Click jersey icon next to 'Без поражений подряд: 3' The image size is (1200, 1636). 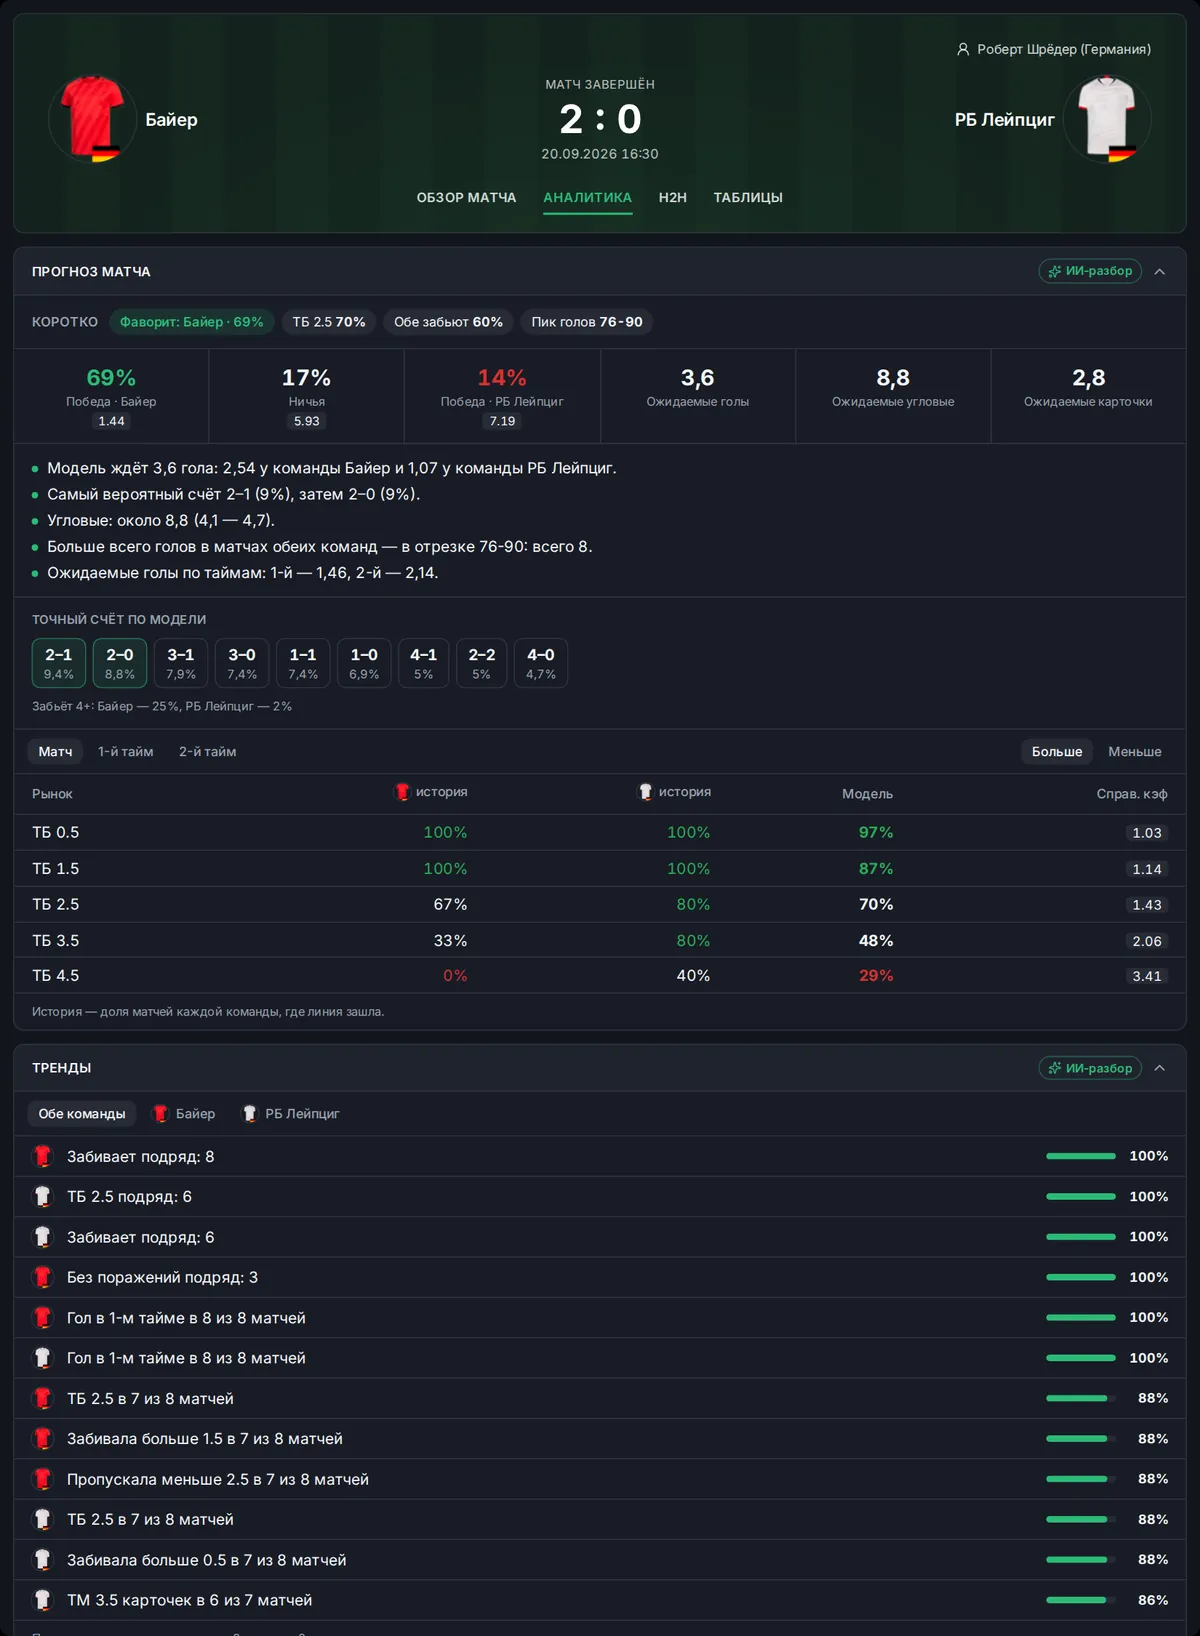coord(43,1277)
